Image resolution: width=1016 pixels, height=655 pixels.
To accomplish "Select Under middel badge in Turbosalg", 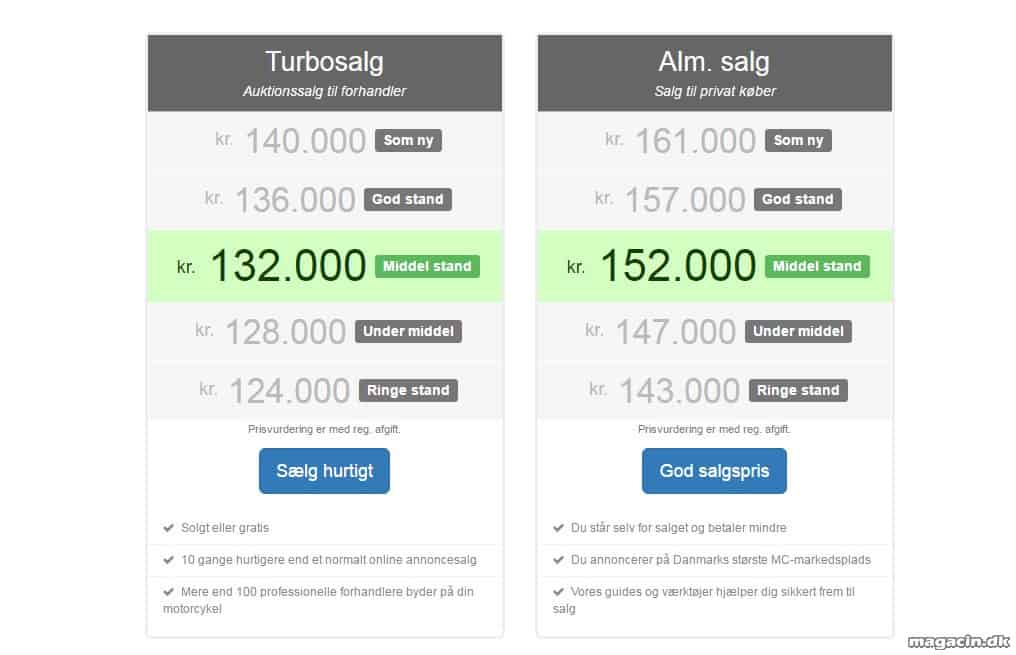I will tap(408, 332).
